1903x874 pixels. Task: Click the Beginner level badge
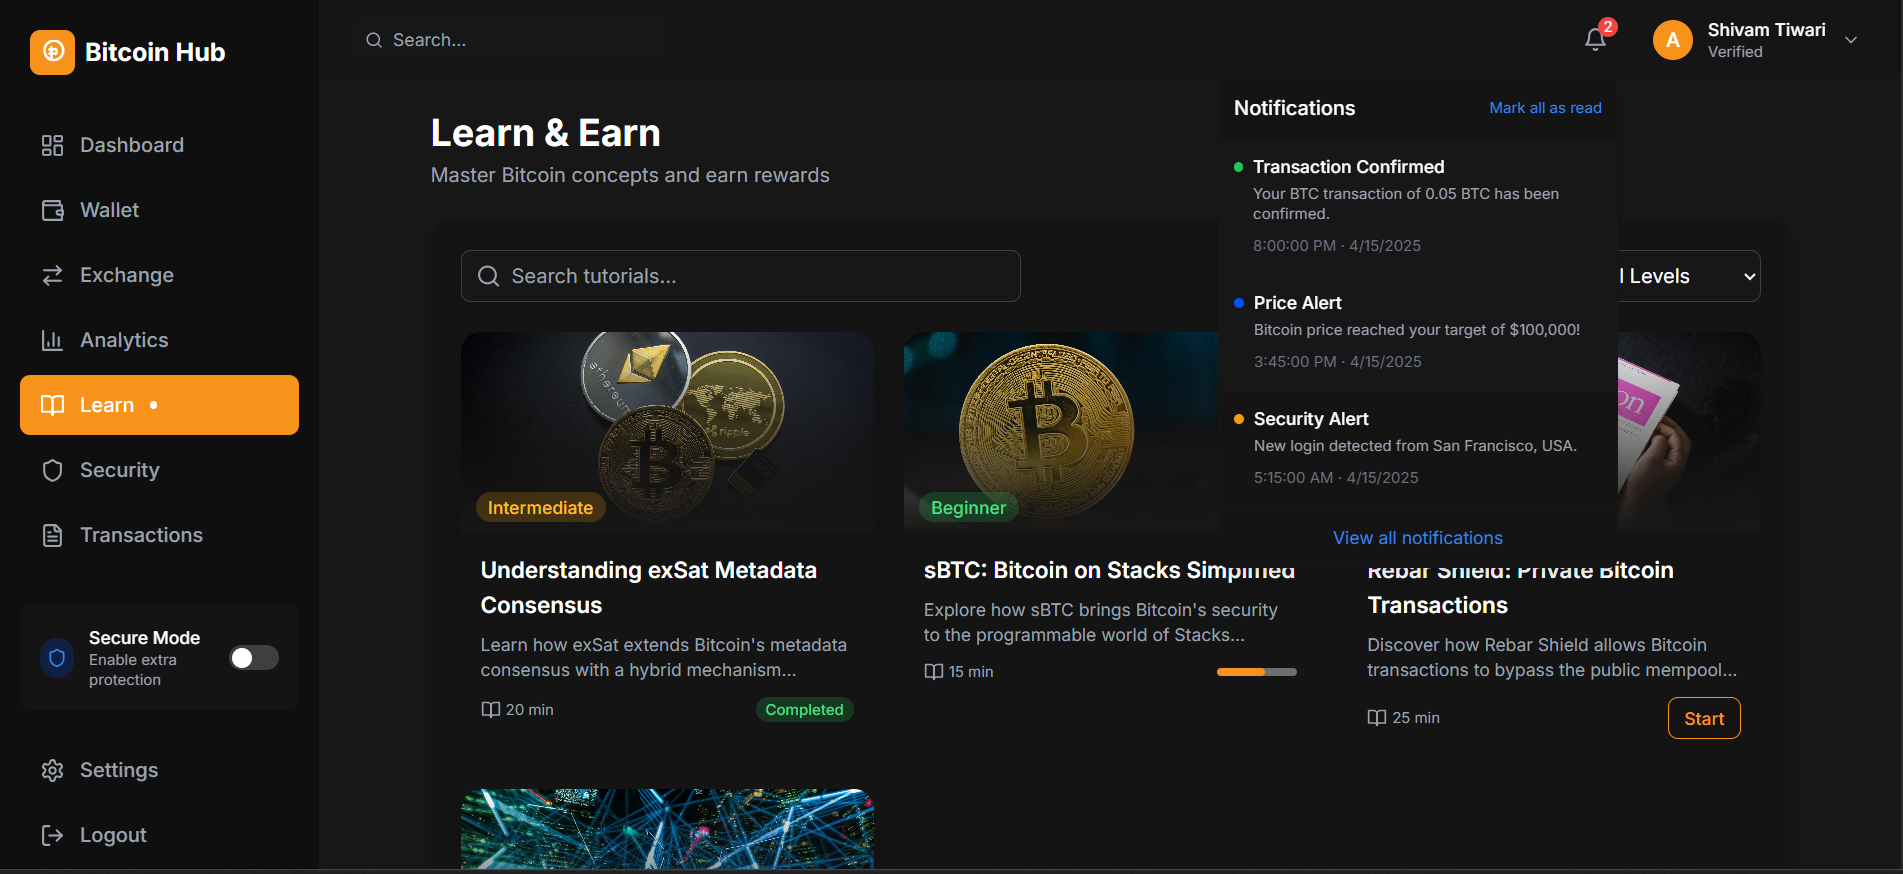[968, 508]
